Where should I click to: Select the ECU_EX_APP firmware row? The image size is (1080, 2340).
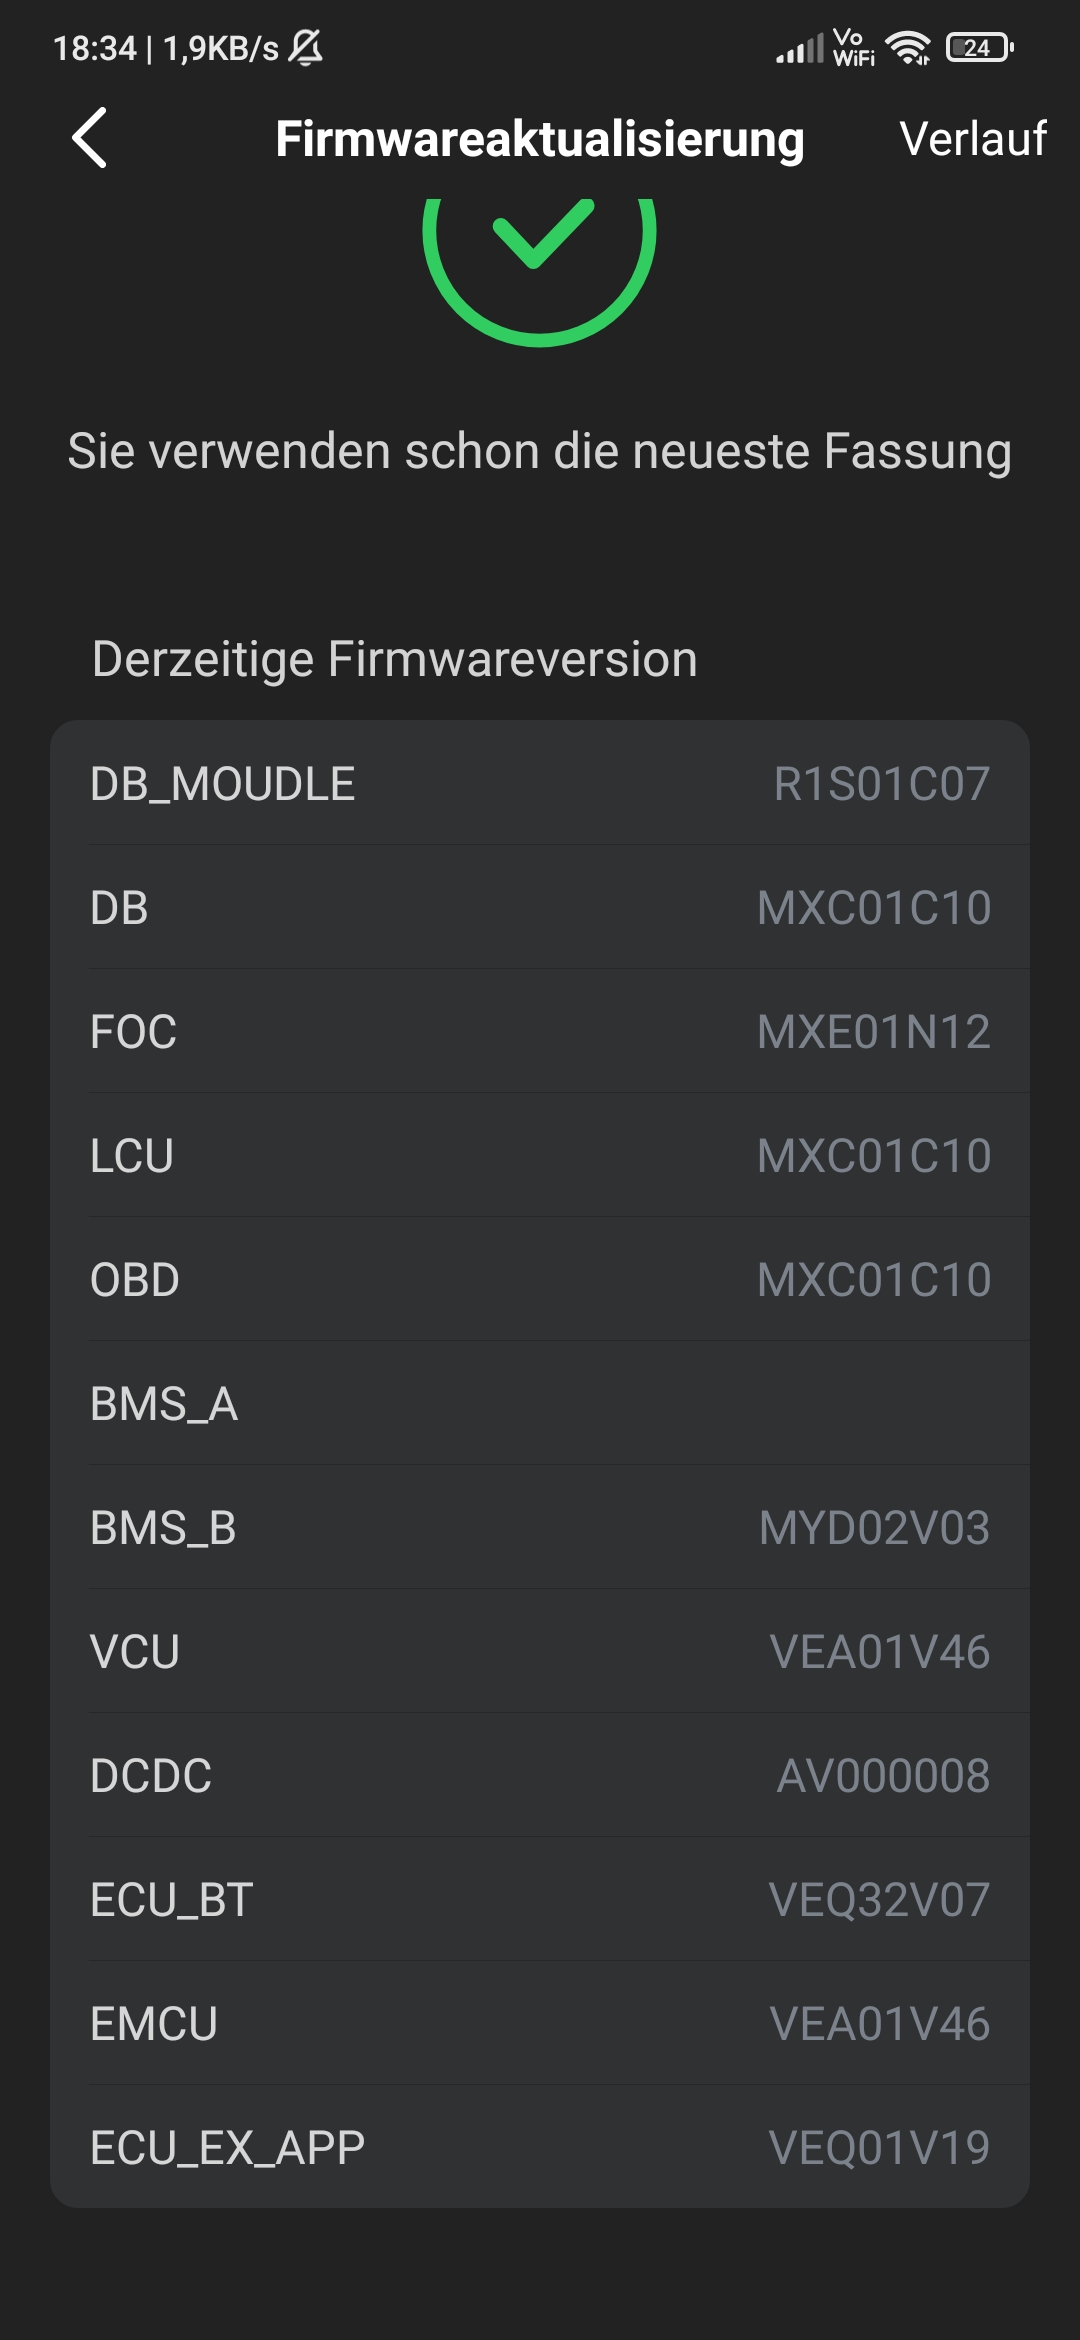(540, 2147)
